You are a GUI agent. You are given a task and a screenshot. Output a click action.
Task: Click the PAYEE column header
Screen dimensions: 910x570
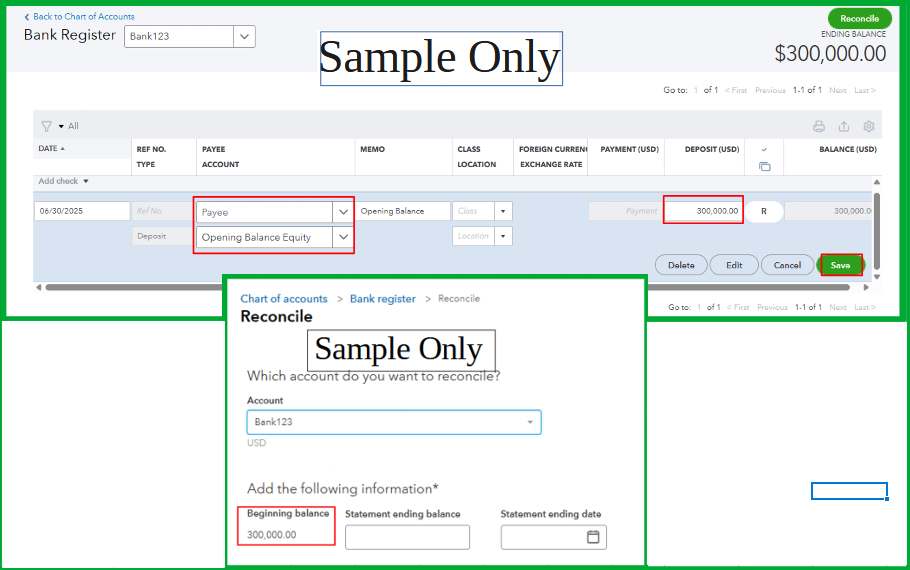[214, 150]
